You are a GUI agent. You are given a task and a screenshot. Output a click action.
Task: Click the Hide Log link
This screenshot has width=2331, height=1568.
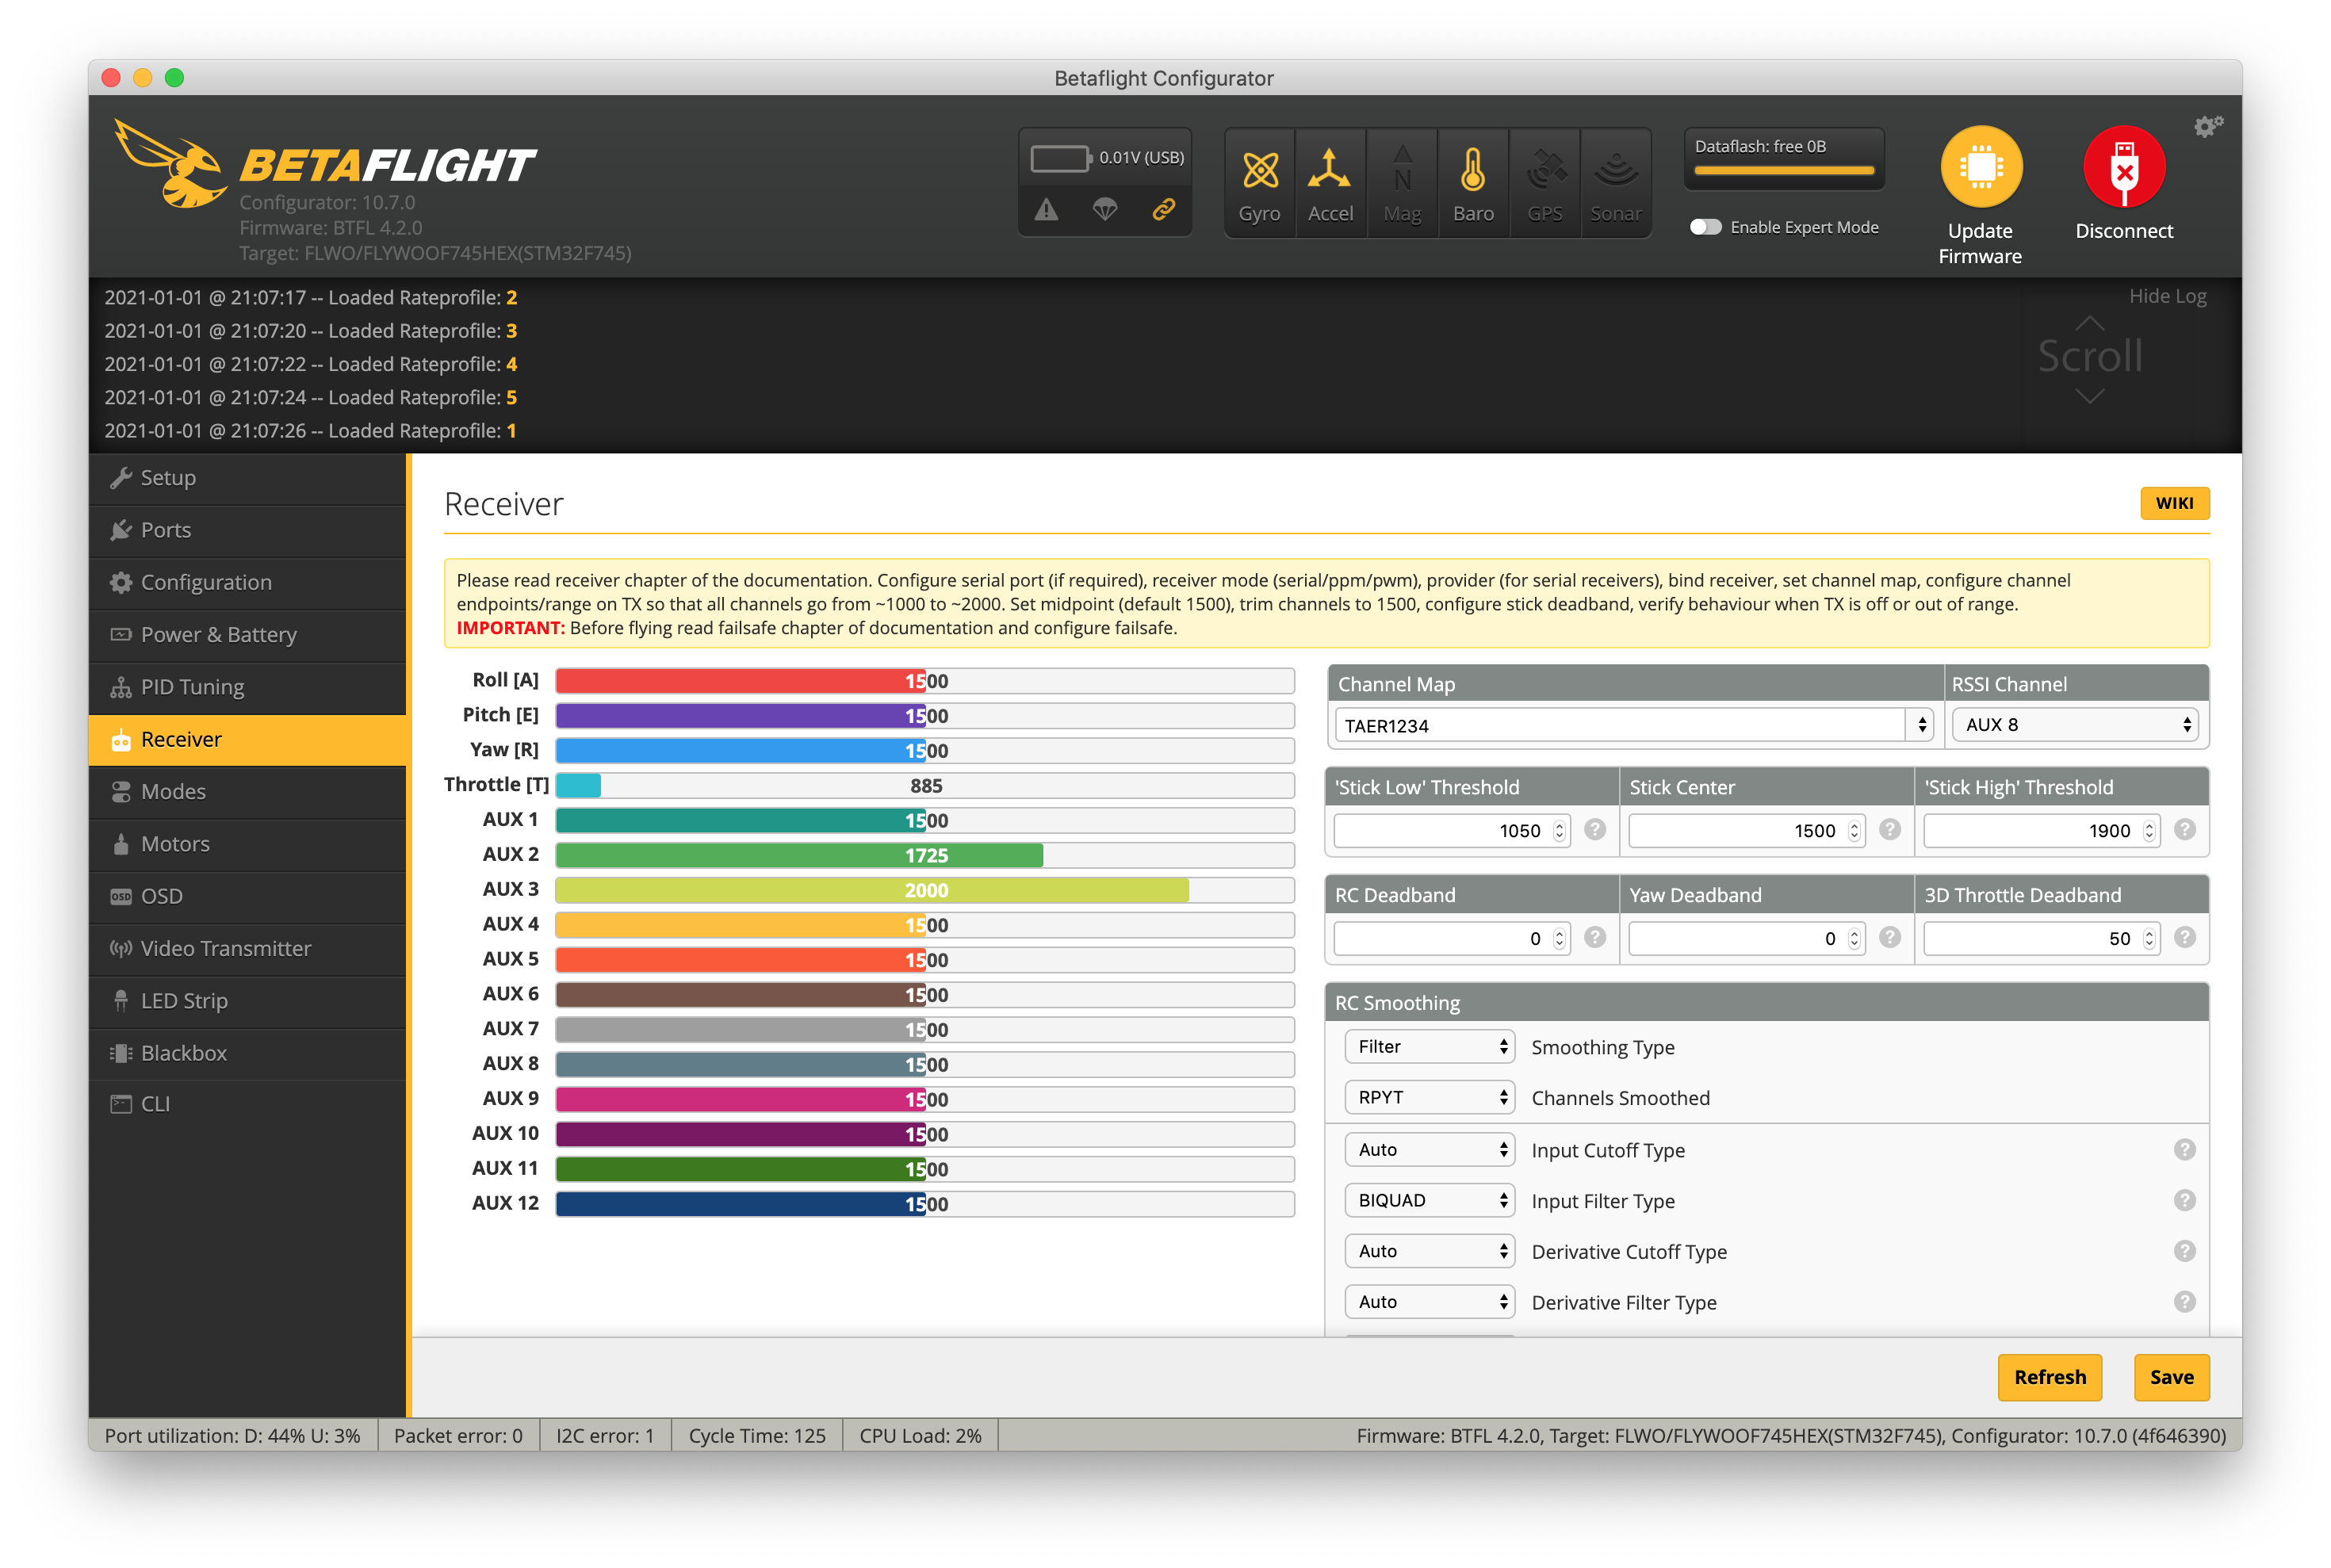2167,296
